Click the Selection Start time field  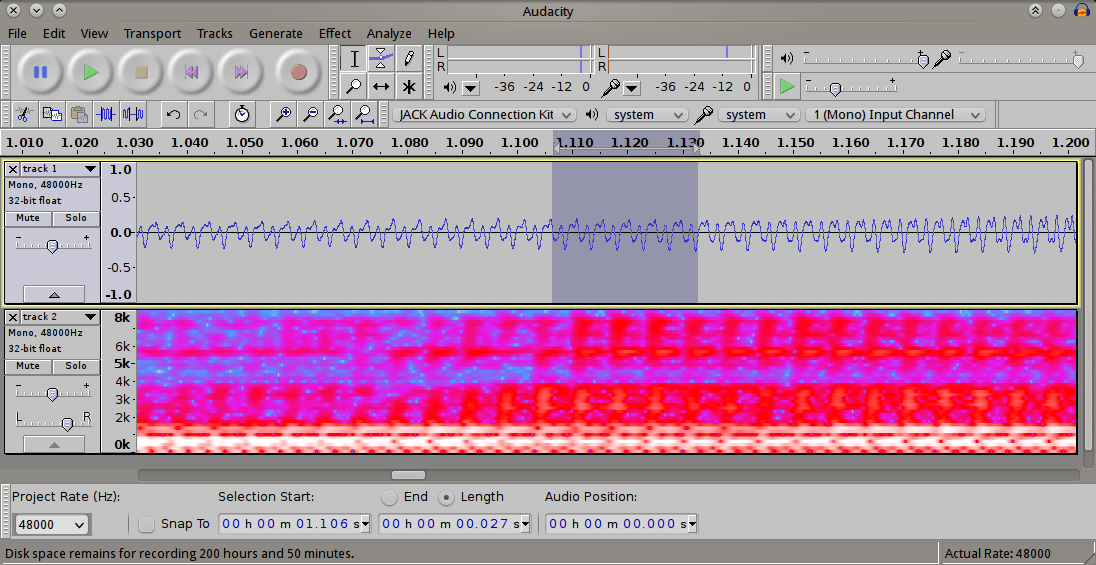coord(294,524)
